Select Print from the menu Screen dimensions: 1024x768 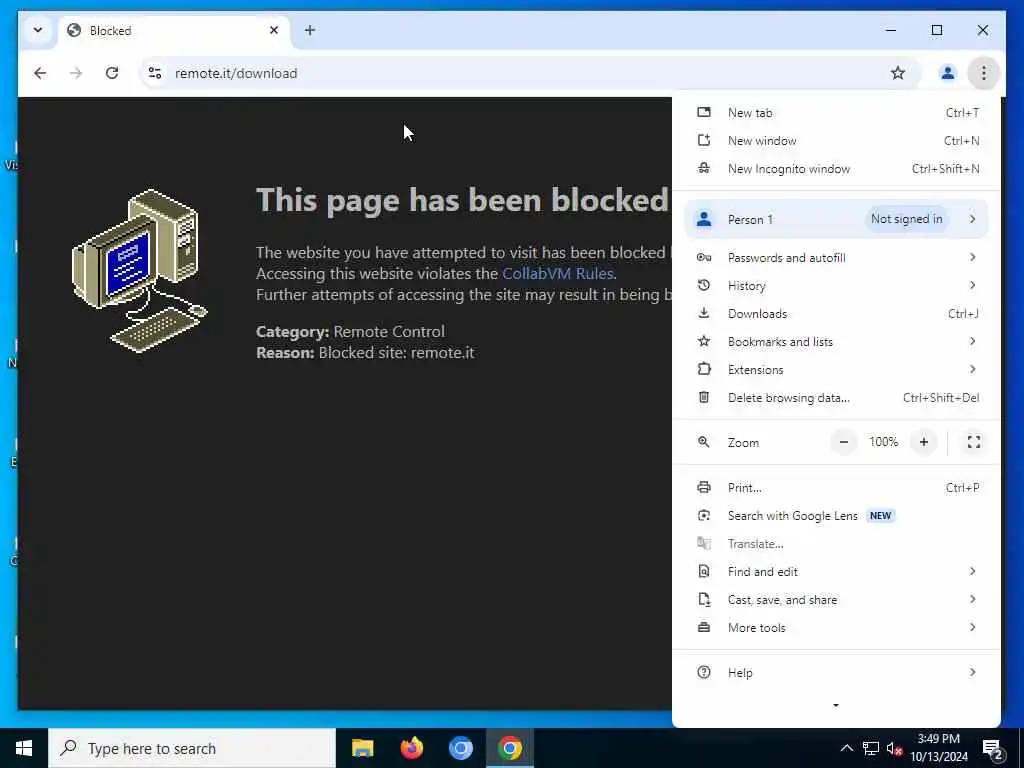(x=836, y=487)
